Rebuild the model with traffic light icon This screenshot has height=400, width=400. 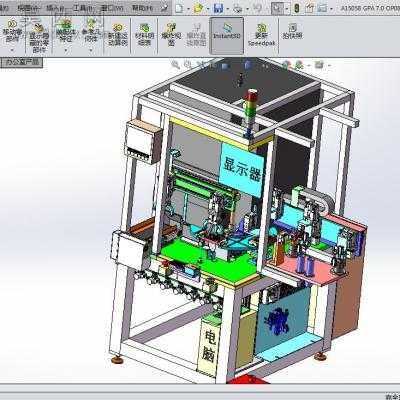click(297, 8)
